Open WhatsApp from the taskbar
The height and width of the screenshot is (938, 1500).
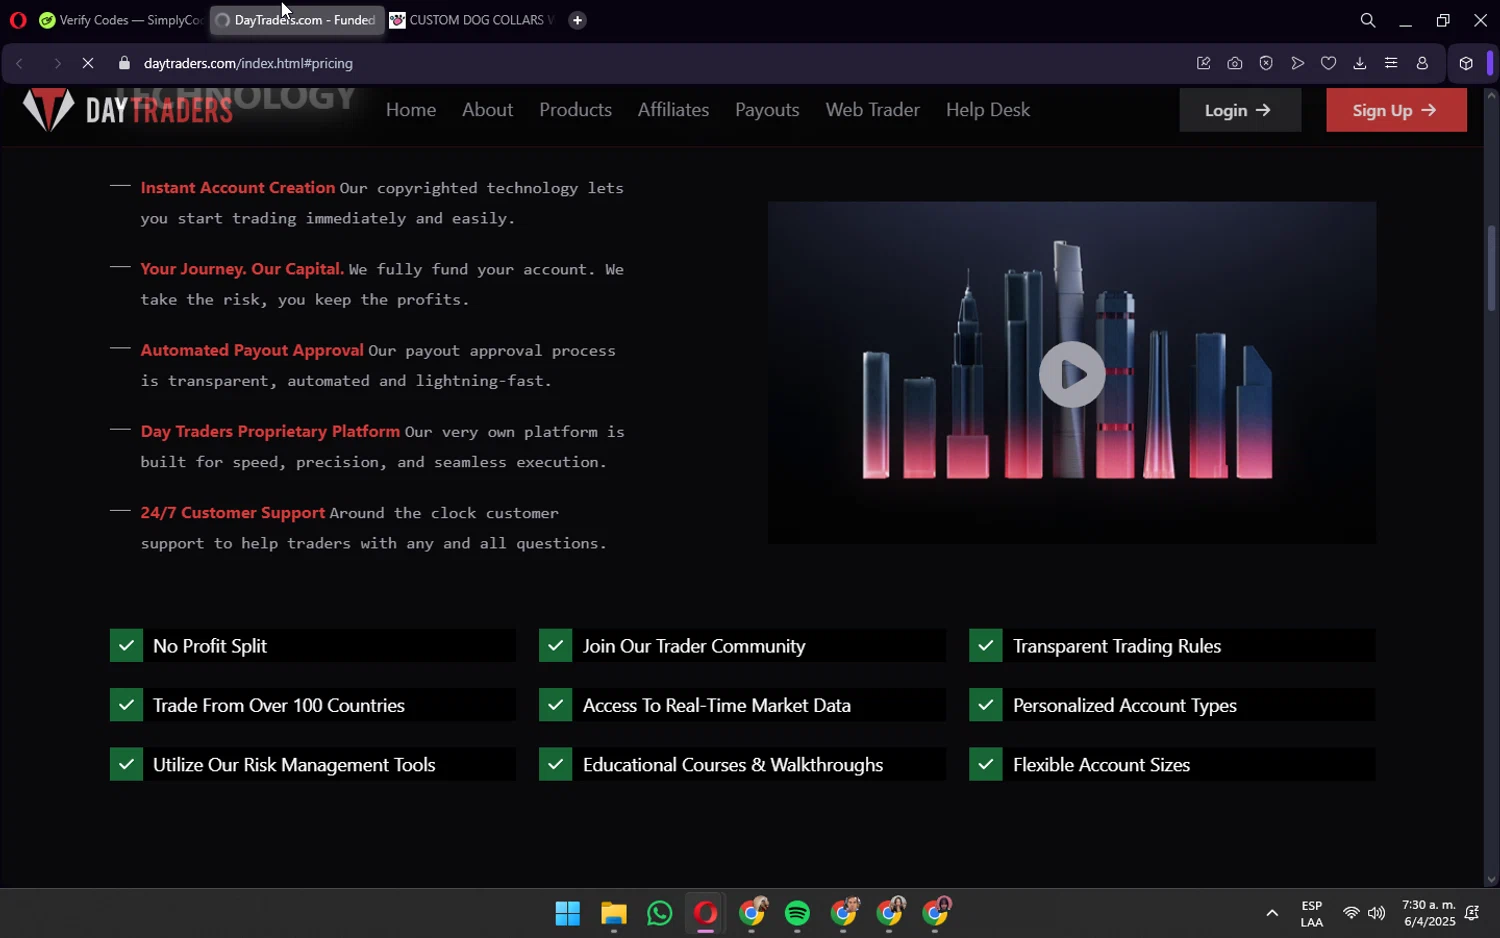[x=659, y=913]
